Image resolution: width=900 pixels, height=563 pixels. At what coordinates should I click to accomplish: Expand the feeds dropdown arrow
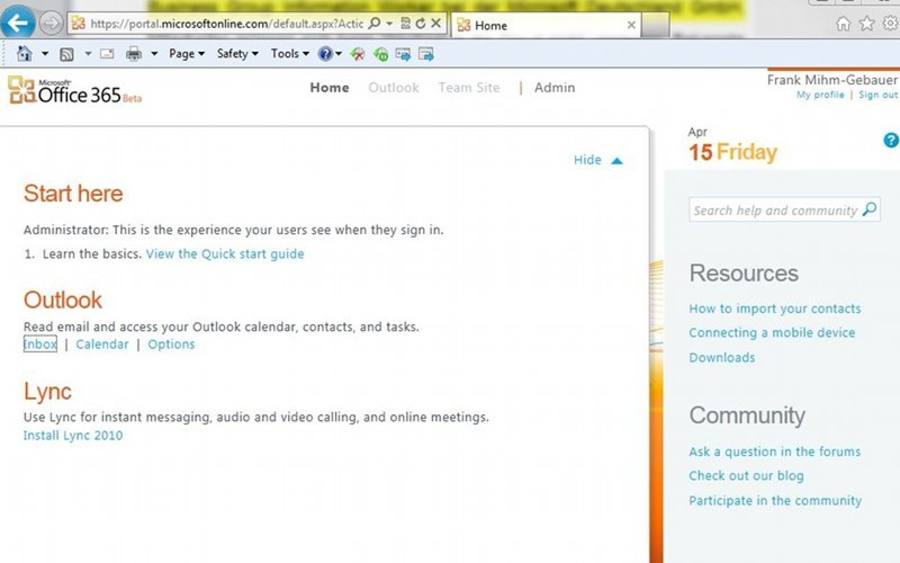tap(88, 54)
